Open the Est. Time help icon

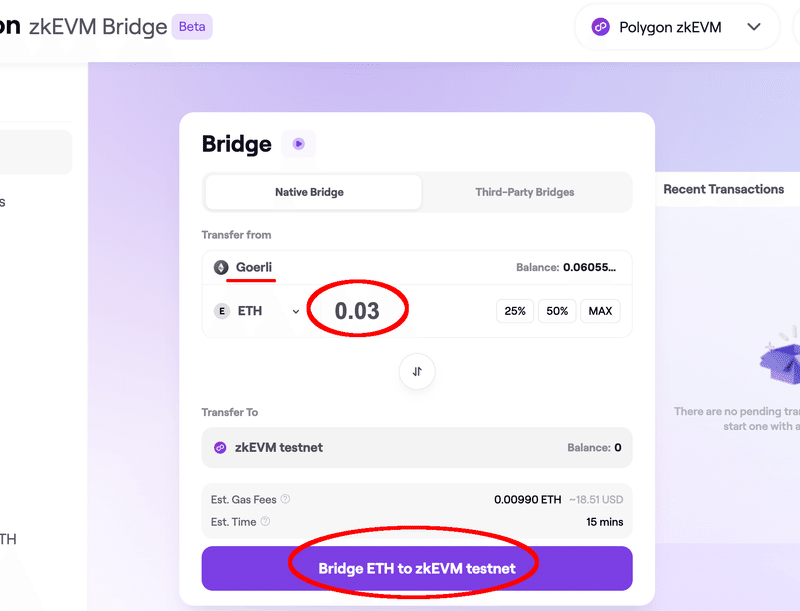tap(265, 522)
